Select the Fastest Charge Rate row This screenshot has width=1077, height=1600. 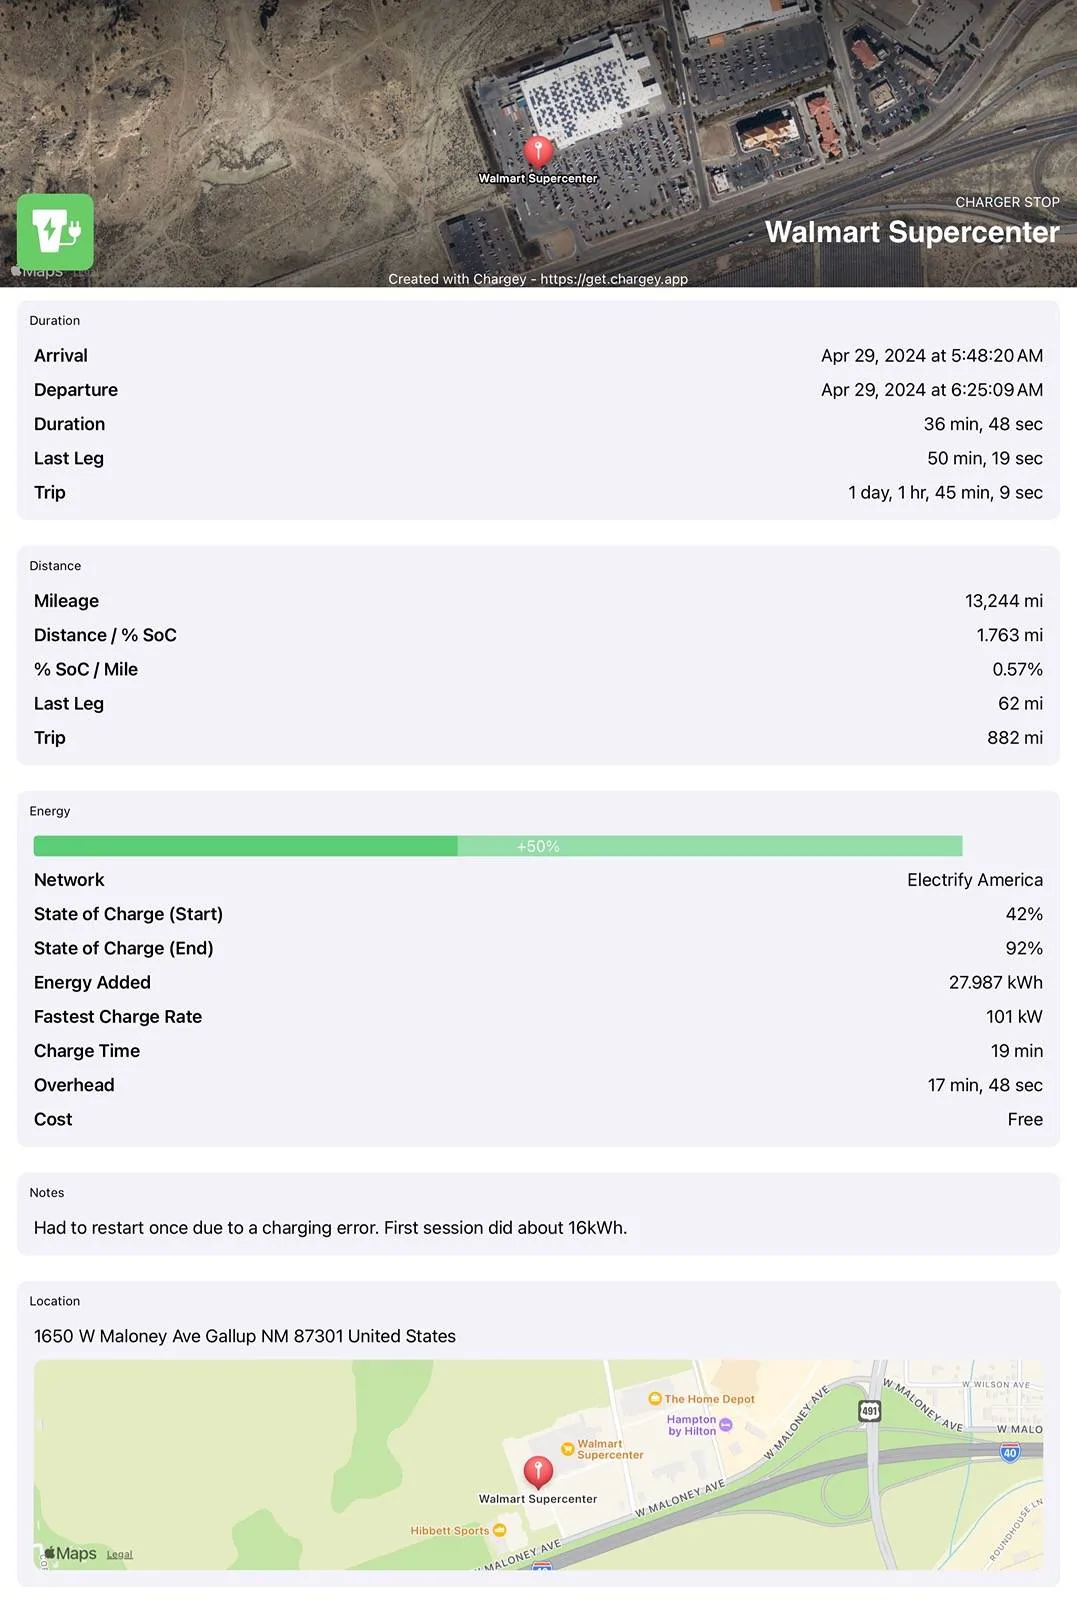coord(538,1016)
